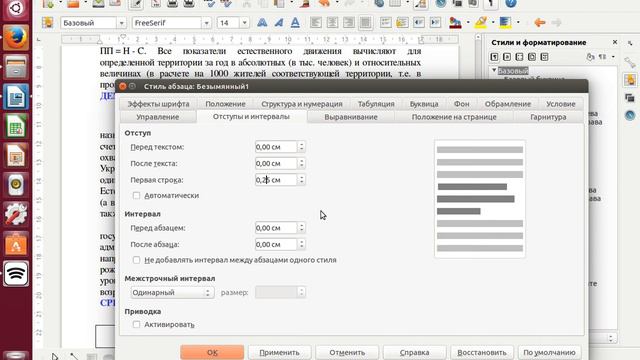Click the Перед текстом indent field
Image resolution: width=640 pixels, height=360 pixels.
click(276, 147)
